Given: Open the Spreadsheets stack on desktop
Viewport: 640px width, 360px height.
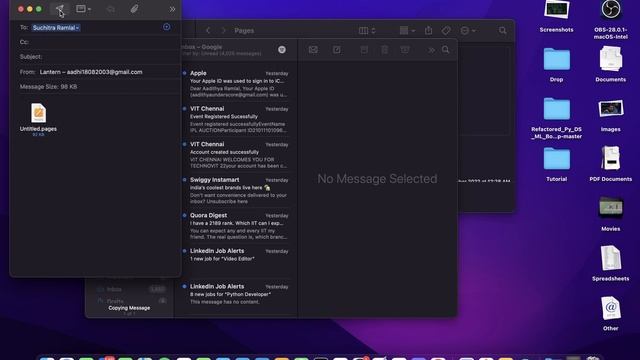Looking at the screenshot, I should (611, 263).
